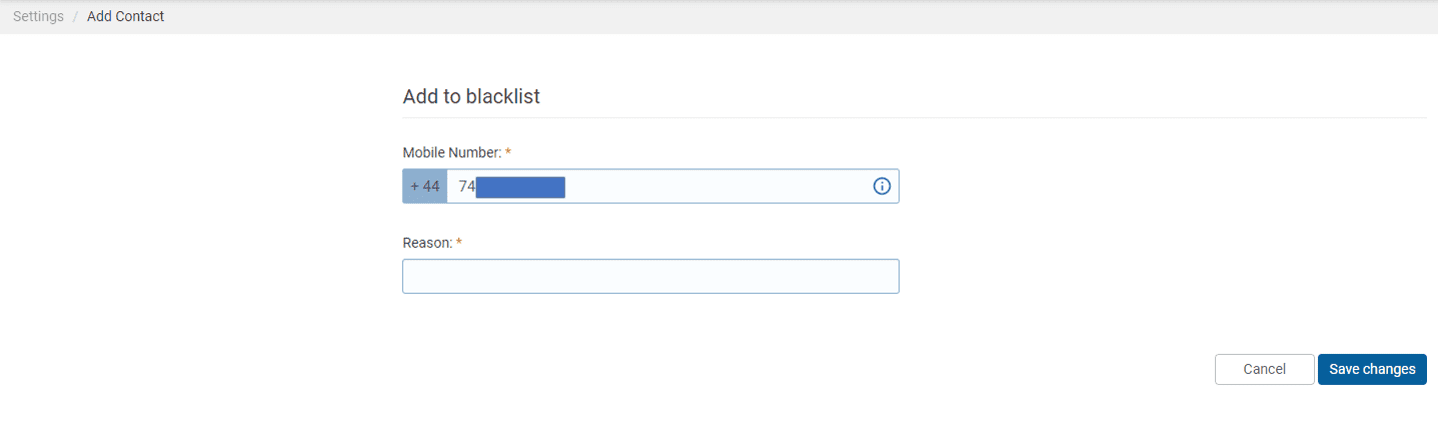Click the blue redacted block in number
The image size is (1438, 421).
coord(521,187)
